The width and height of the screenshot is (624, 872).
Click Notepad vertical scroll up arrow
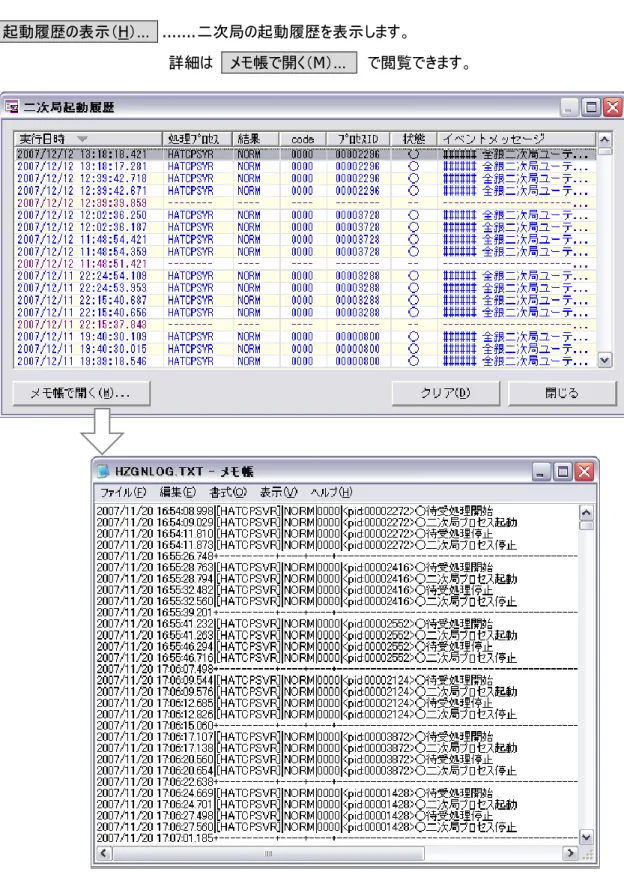[586, 512]
